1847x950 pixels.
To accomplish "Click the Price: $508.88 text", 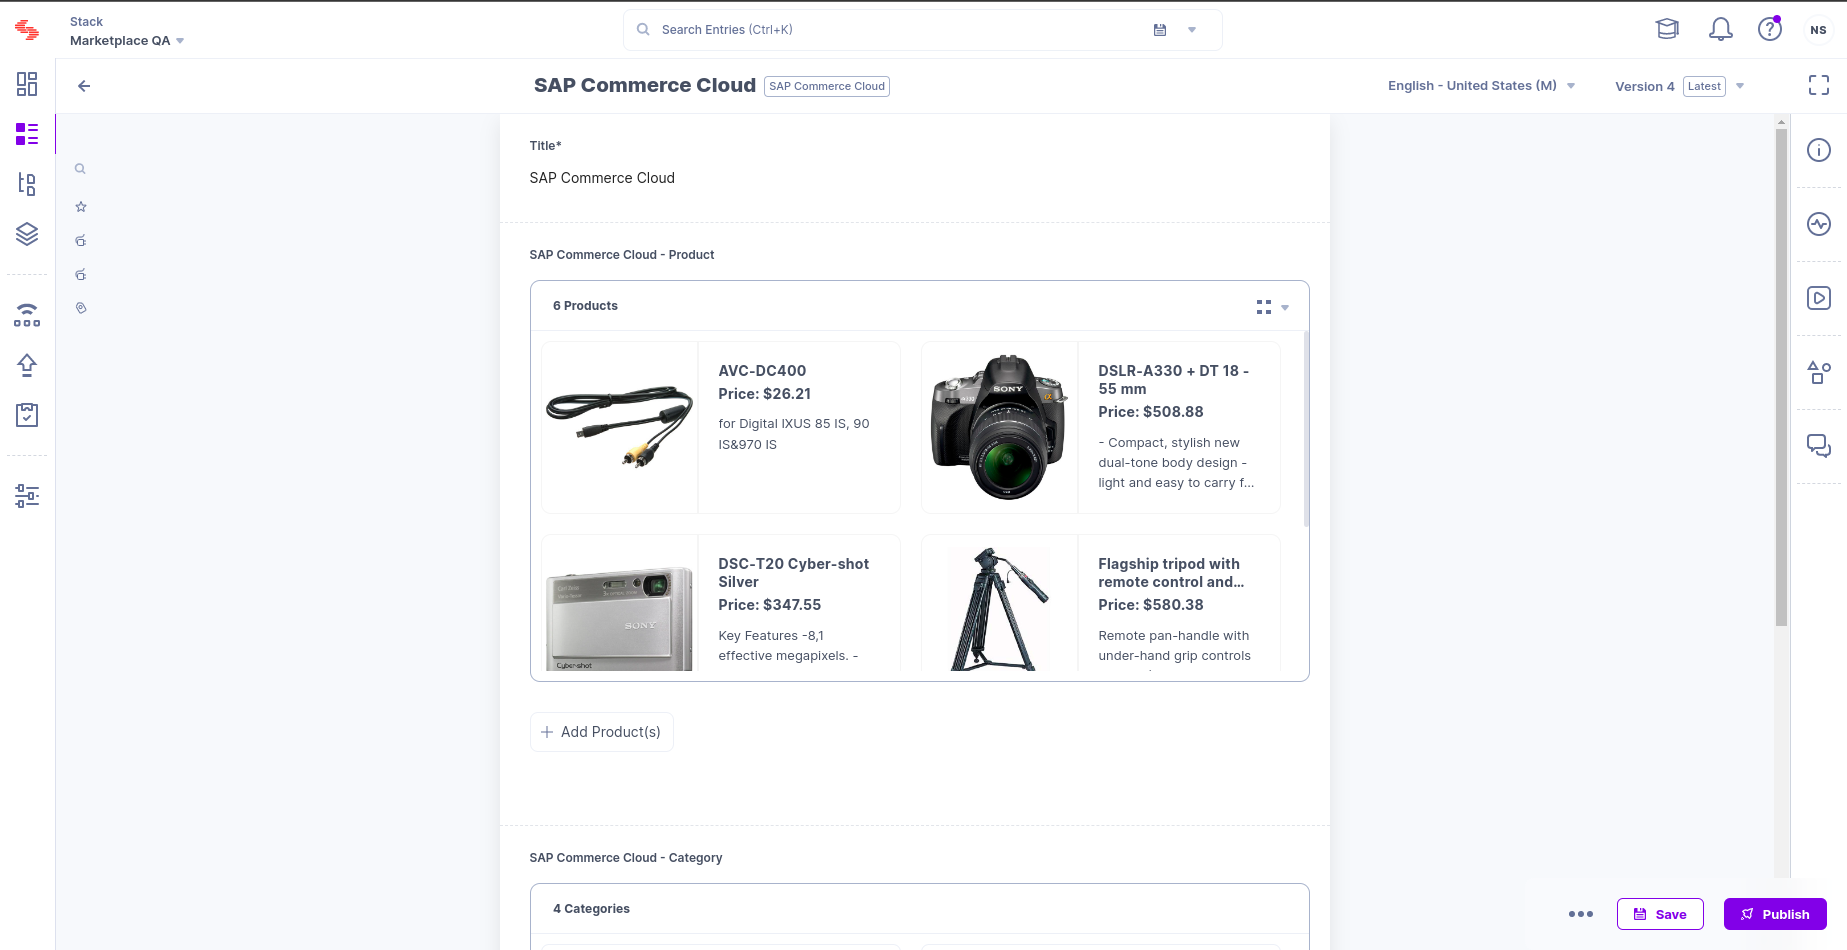I will click(x=1151, y=412).
